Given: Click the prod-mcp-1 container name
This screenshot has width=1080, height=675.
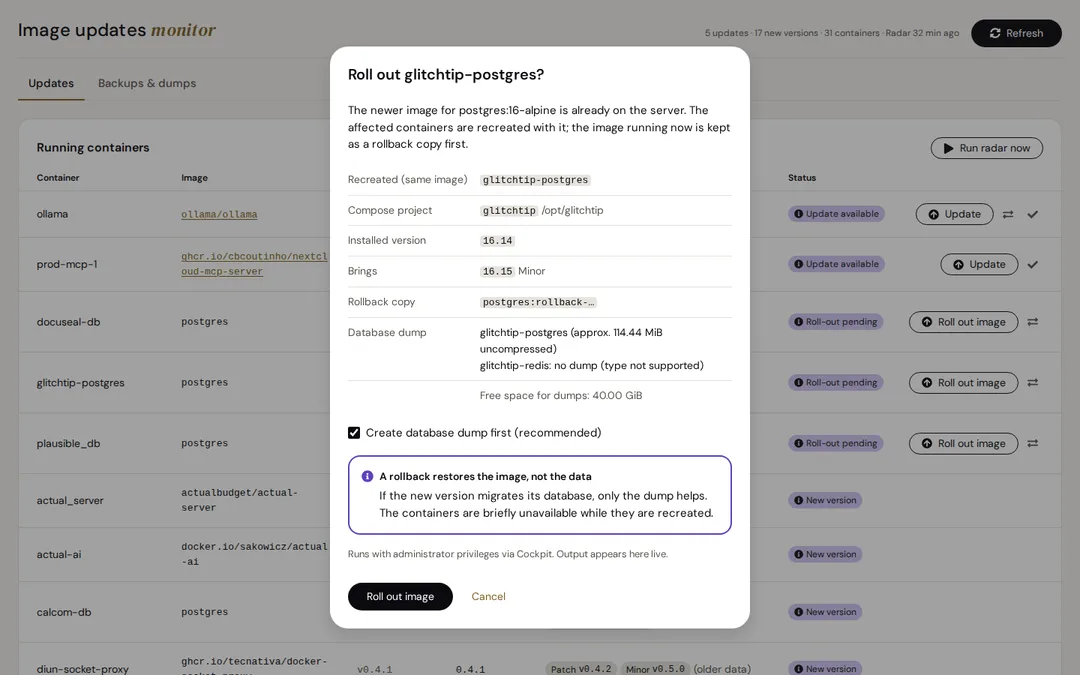Looking at the screenshot, I should pyautogui.click(x=67, y=264).
